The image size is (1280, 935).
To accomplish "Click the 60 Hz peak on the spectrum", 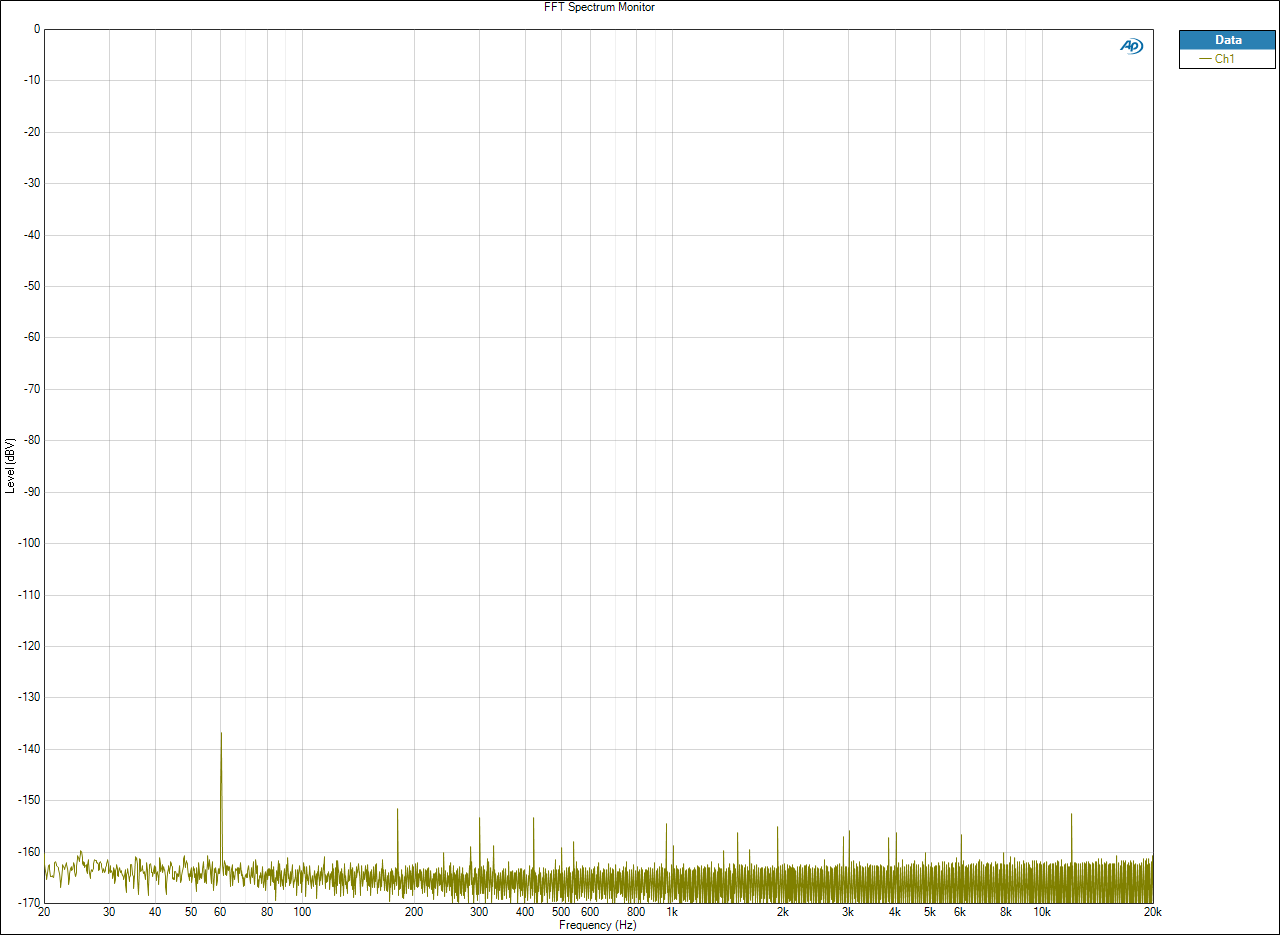I will click(x=221, y=734).
